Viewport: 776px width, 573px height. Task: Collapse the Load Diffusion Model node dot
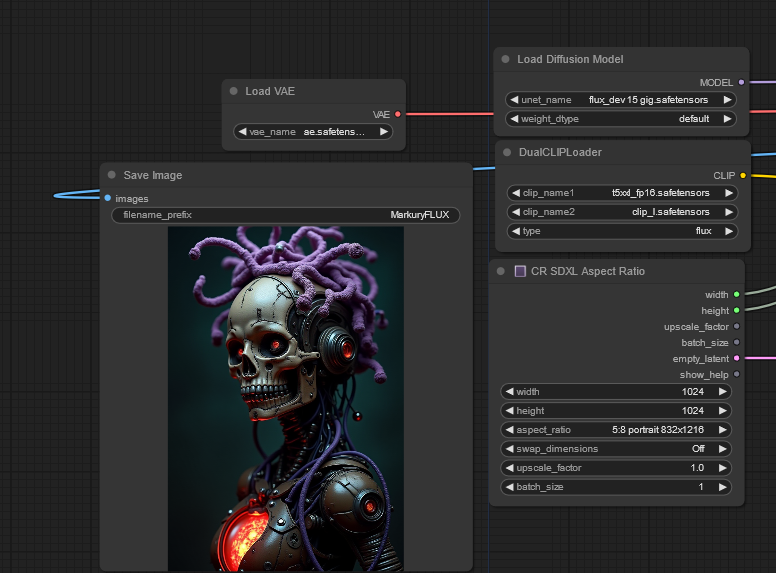tap(506, 60)
